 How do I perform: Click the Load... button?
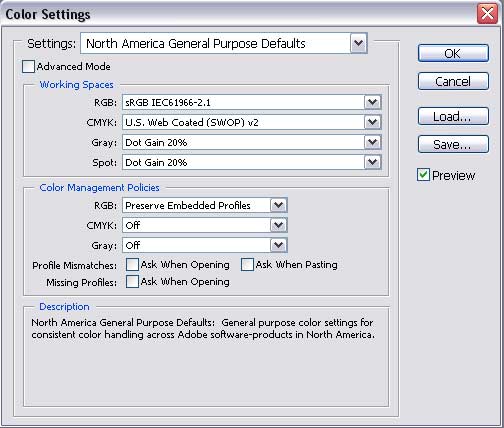pyautogui.click(x=453, y=116)
